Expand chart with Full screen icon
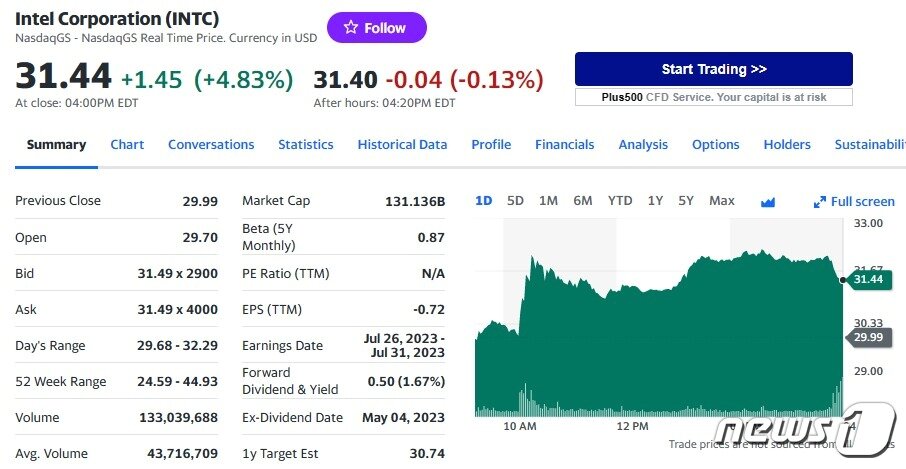 pos(854,201)
